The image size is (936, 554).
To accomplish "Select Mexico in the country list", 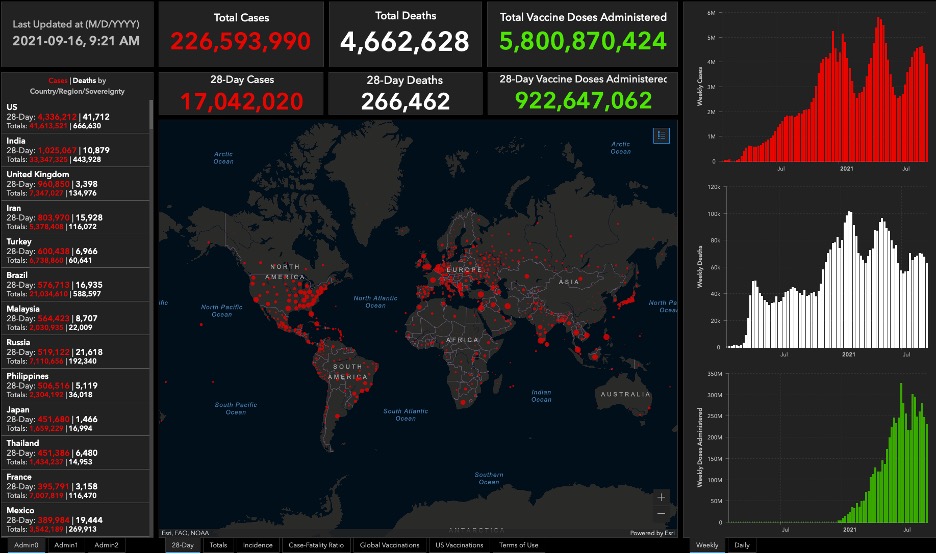I will [76, 519].
